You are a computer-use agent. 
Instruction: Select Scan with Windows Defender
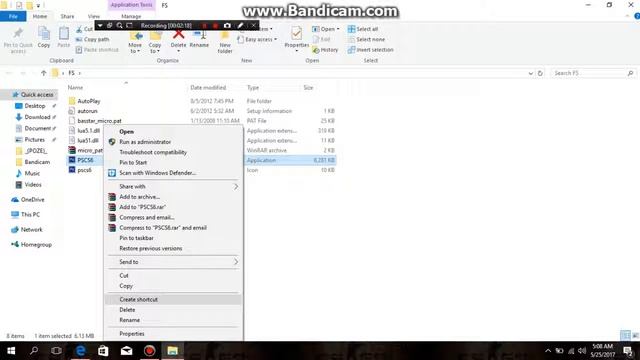pyautogui.click(x=174, y=173)
